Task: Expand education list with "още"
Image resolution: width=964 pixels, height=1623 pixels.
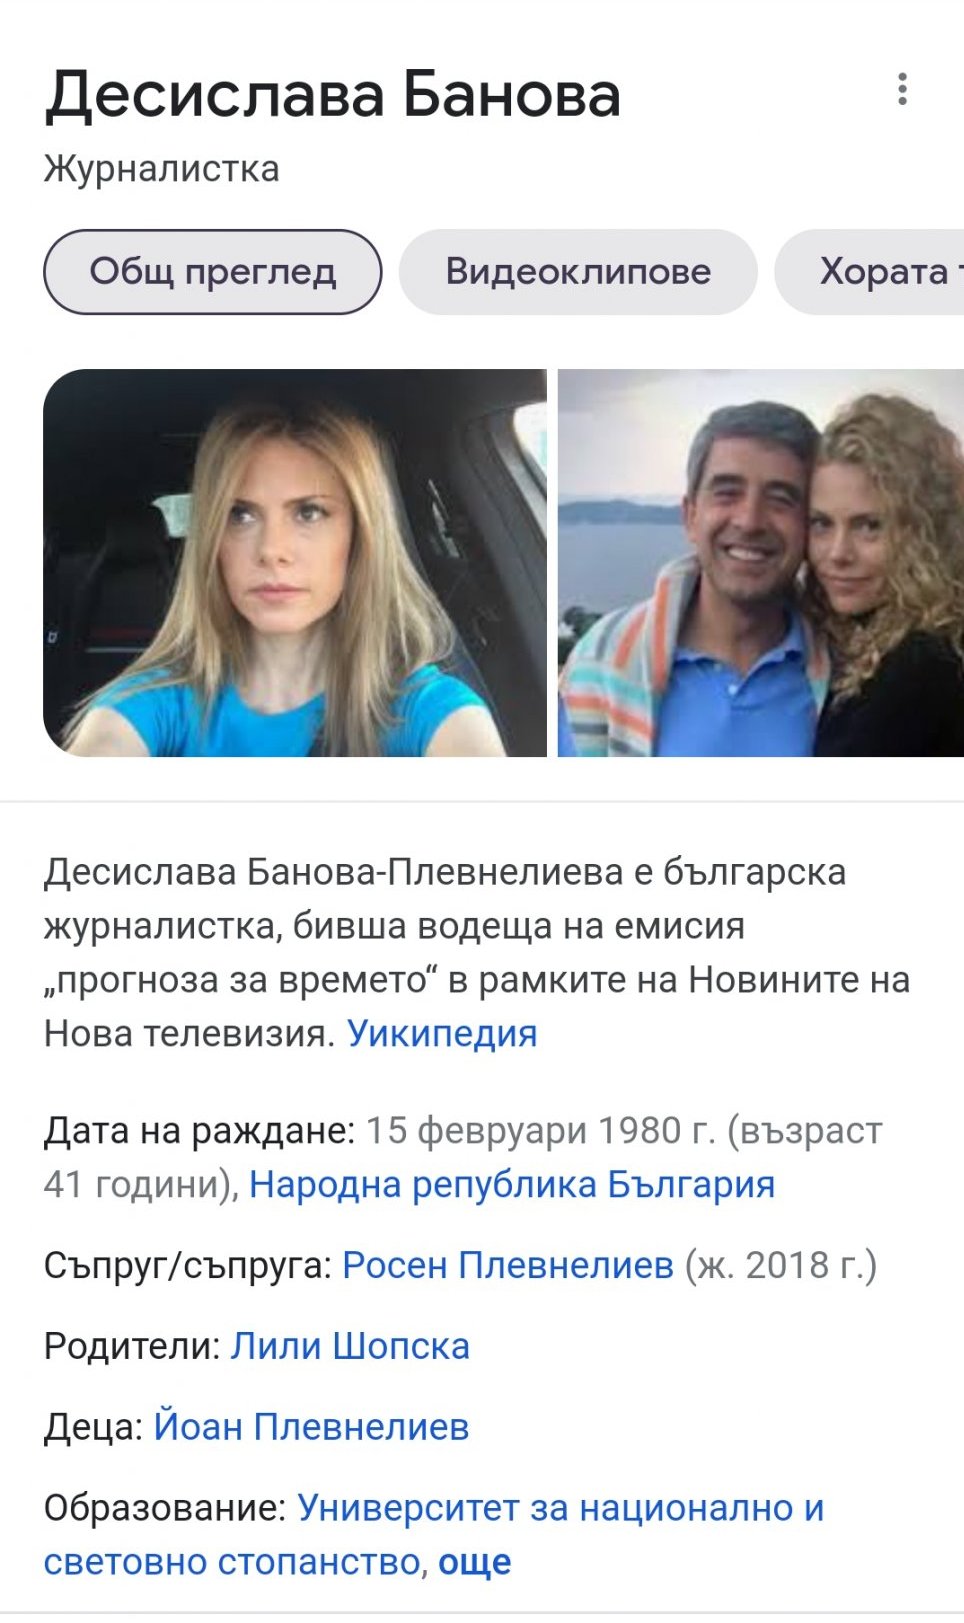Action: click(475, 1562)
